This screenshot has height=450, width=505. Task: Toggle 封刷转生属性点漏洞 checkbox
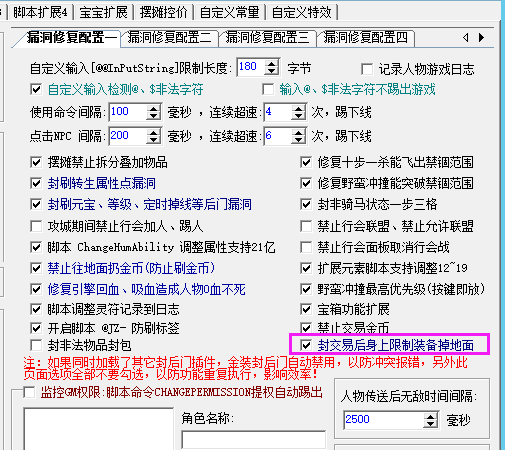click(x=36, y=183)
